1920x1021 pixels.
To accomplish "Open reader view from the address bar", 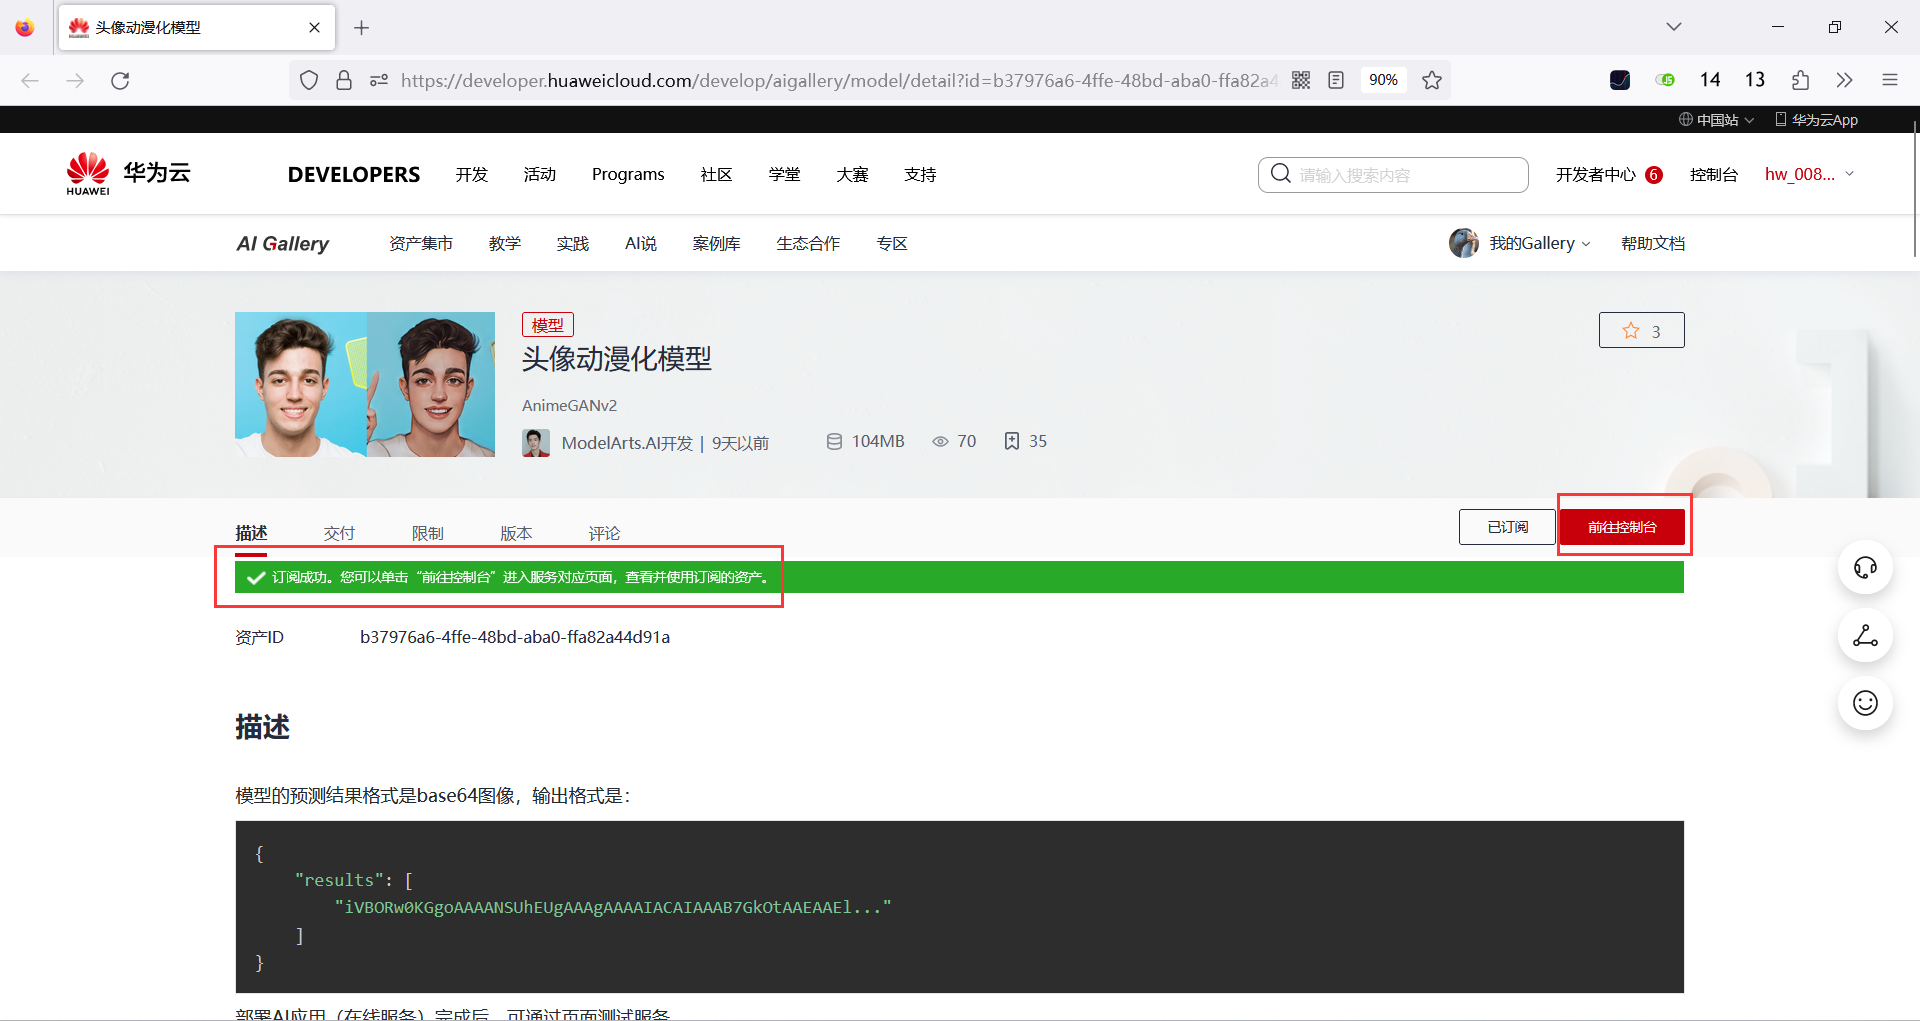I will click(1336, 80).
